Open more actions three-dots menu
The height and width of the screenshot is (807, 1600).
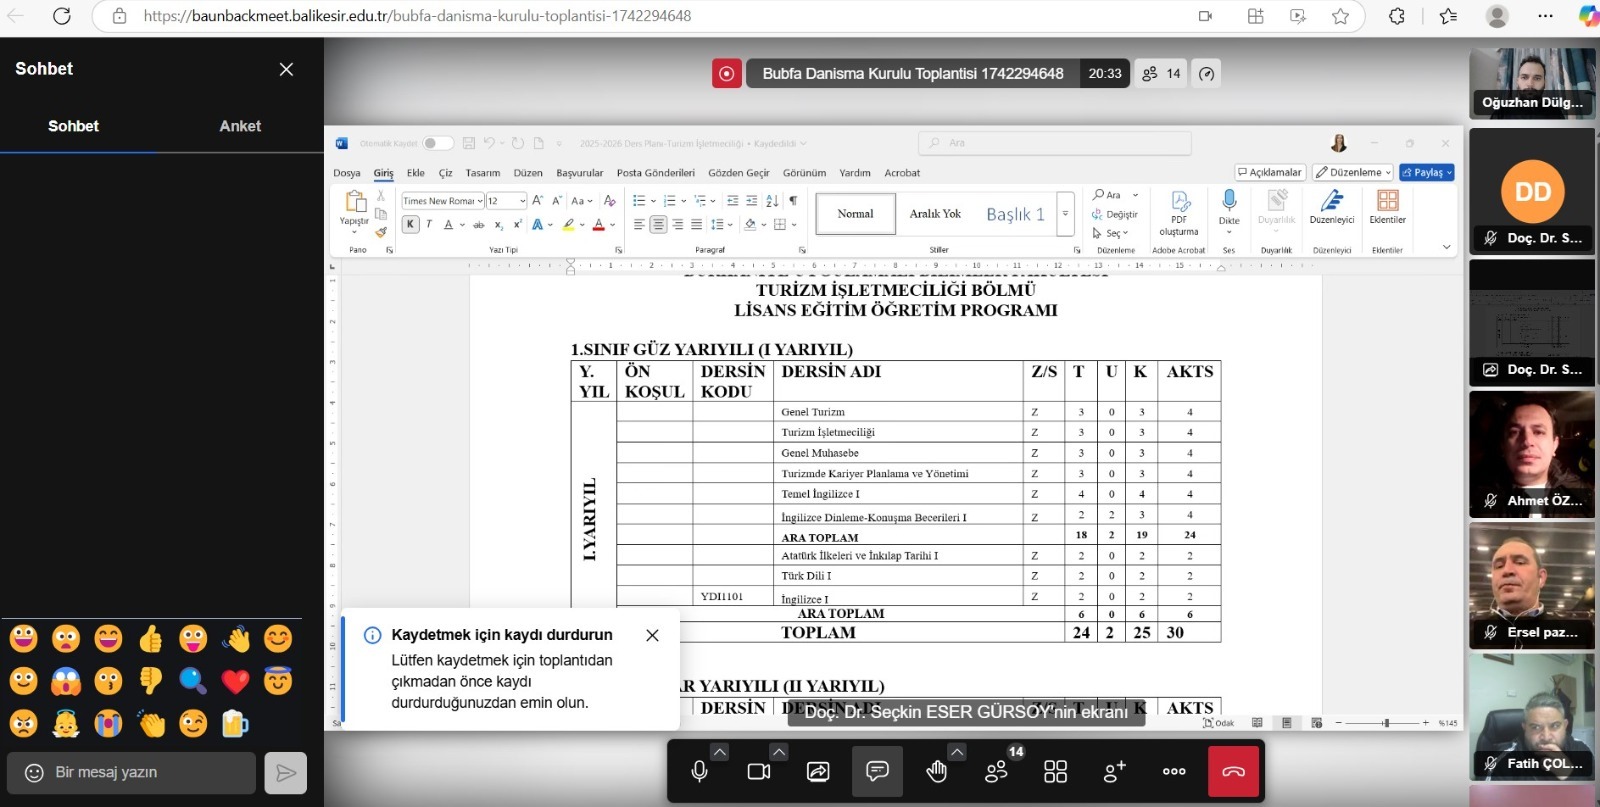coord(1174,771)
